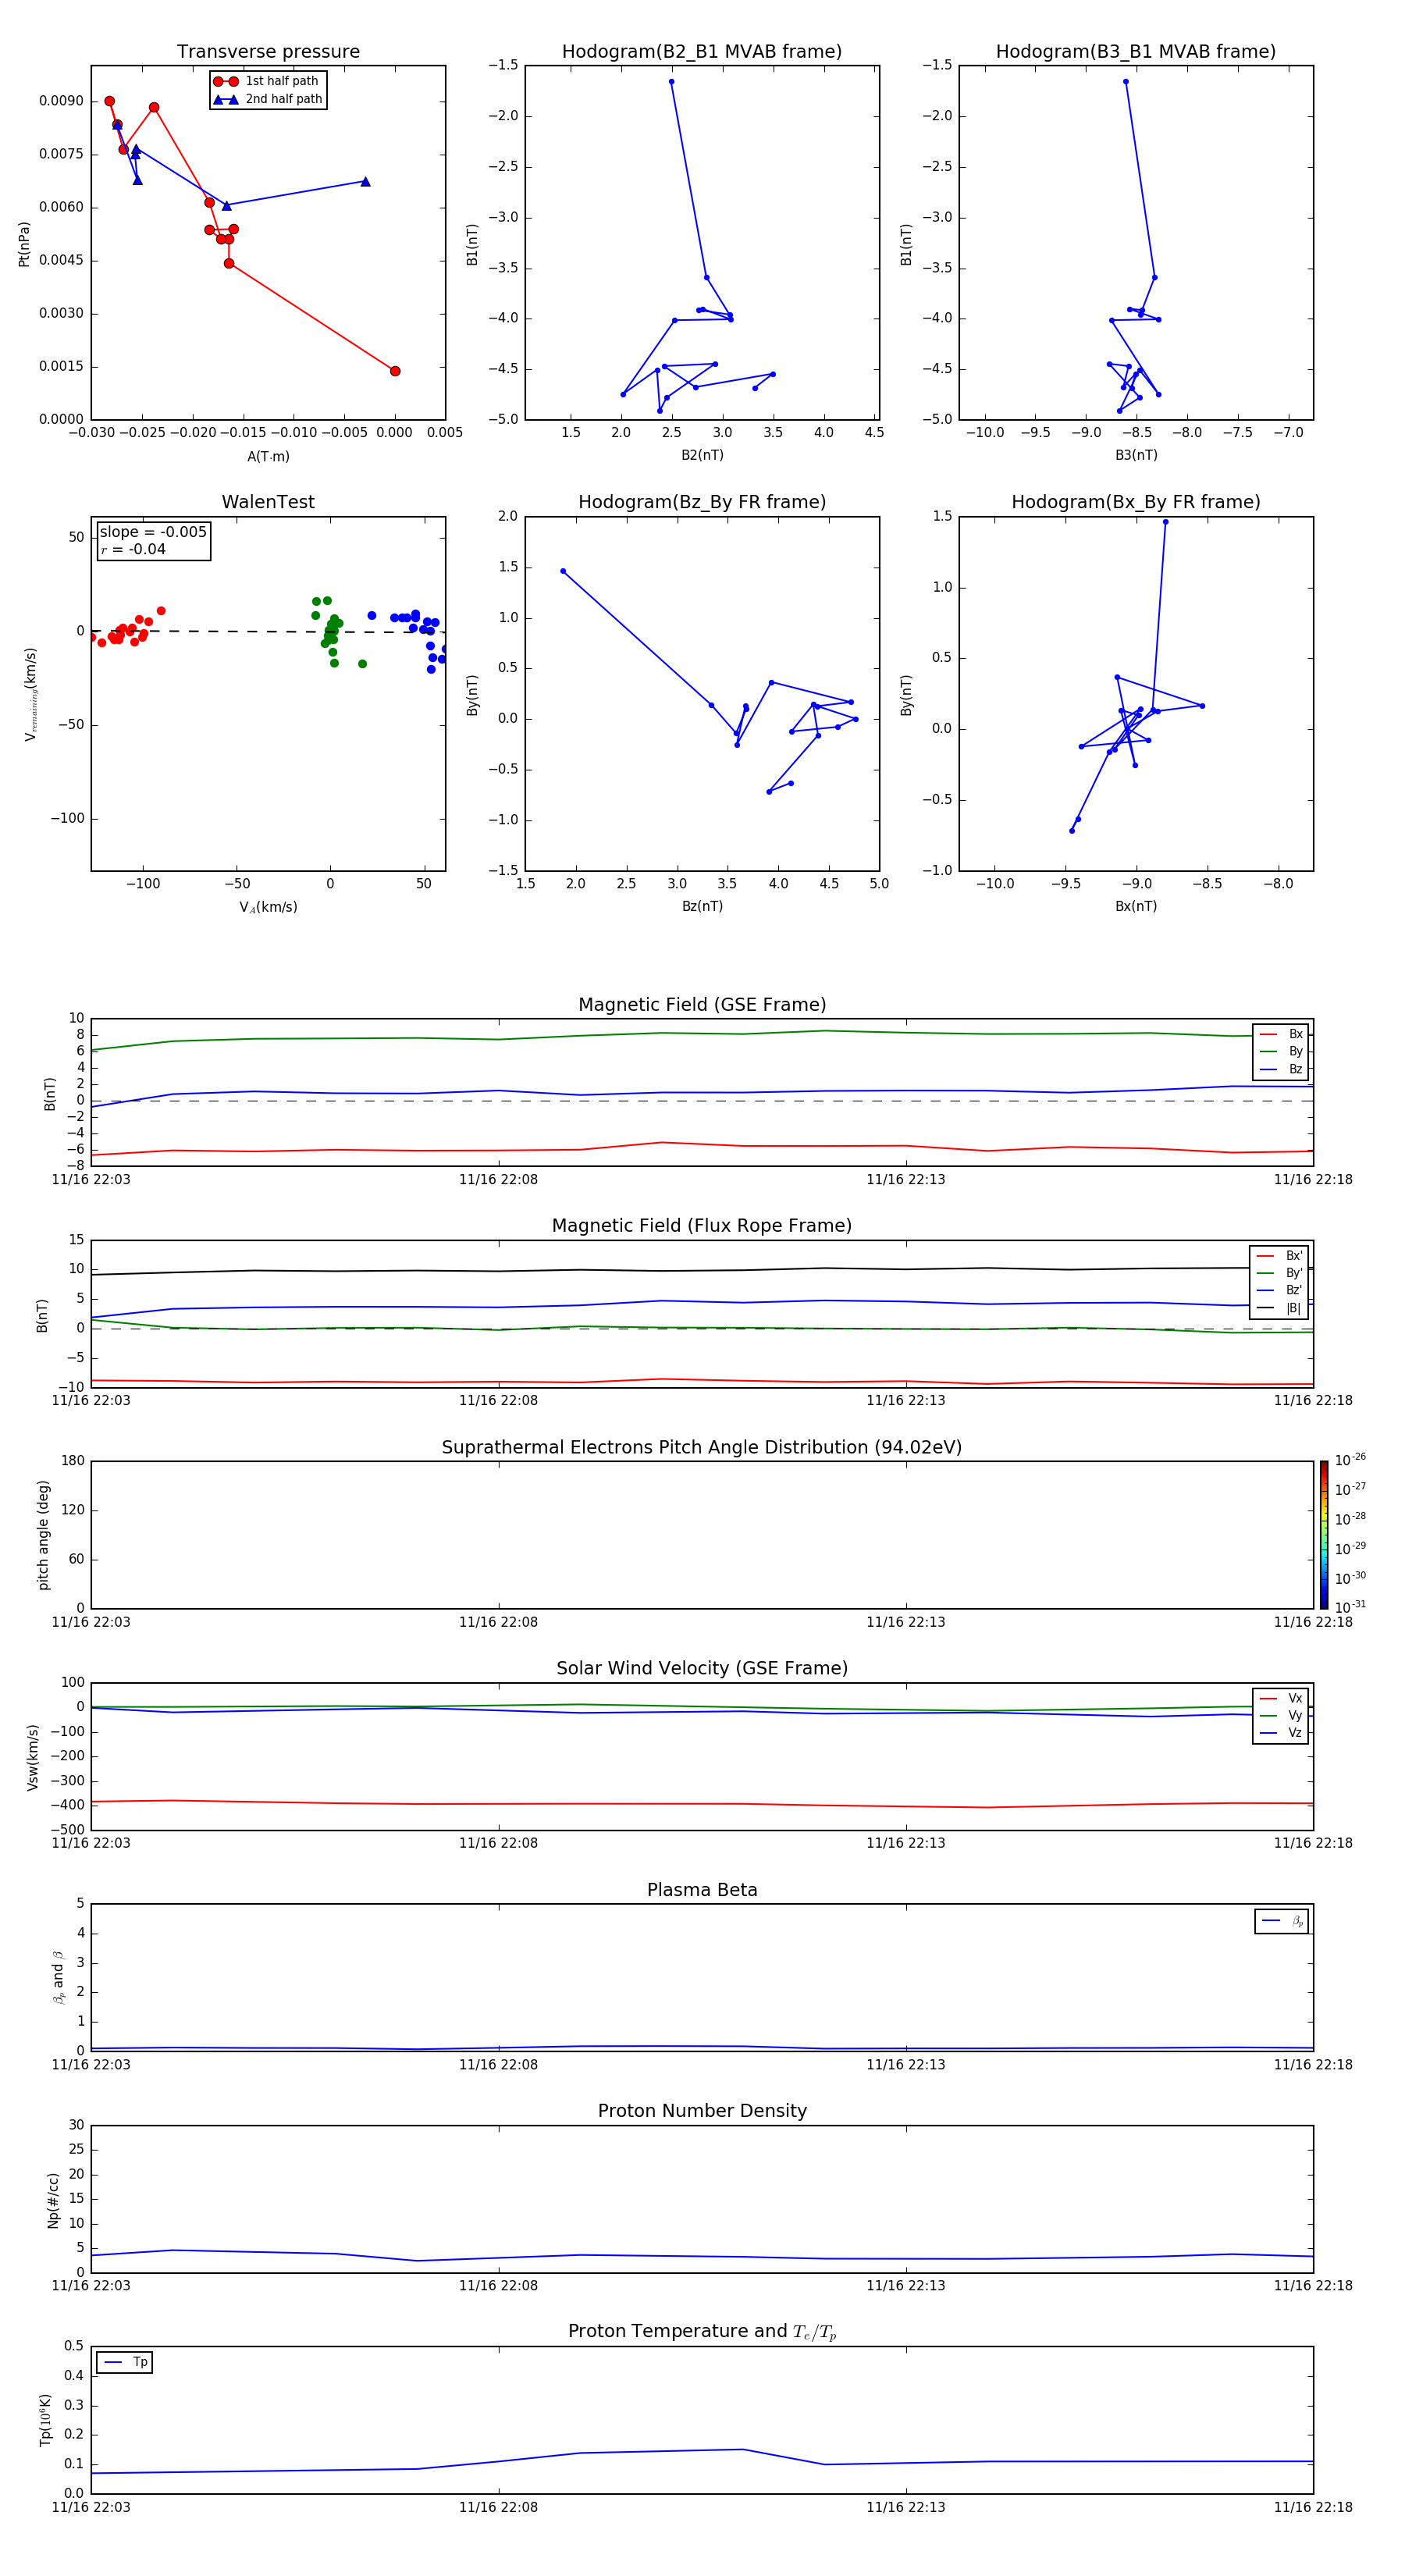Click the "Solar Wind Velocity (GSE Frame)" title
Viewport: 1405px width, 2576px height.
tap(702, 1668)
